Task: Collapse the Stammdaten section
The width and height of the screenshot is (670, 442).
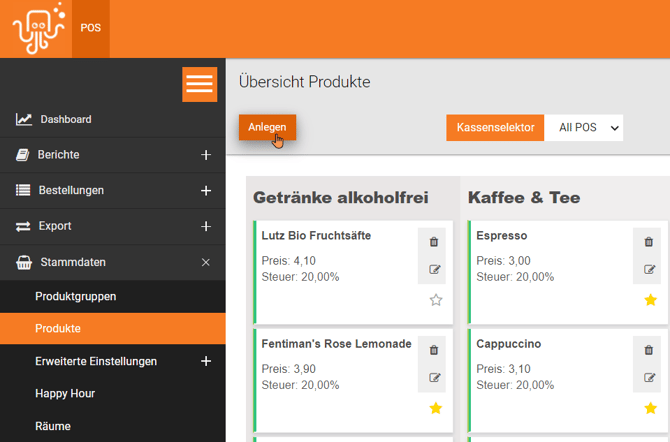Action: click(x=206, y=262)
